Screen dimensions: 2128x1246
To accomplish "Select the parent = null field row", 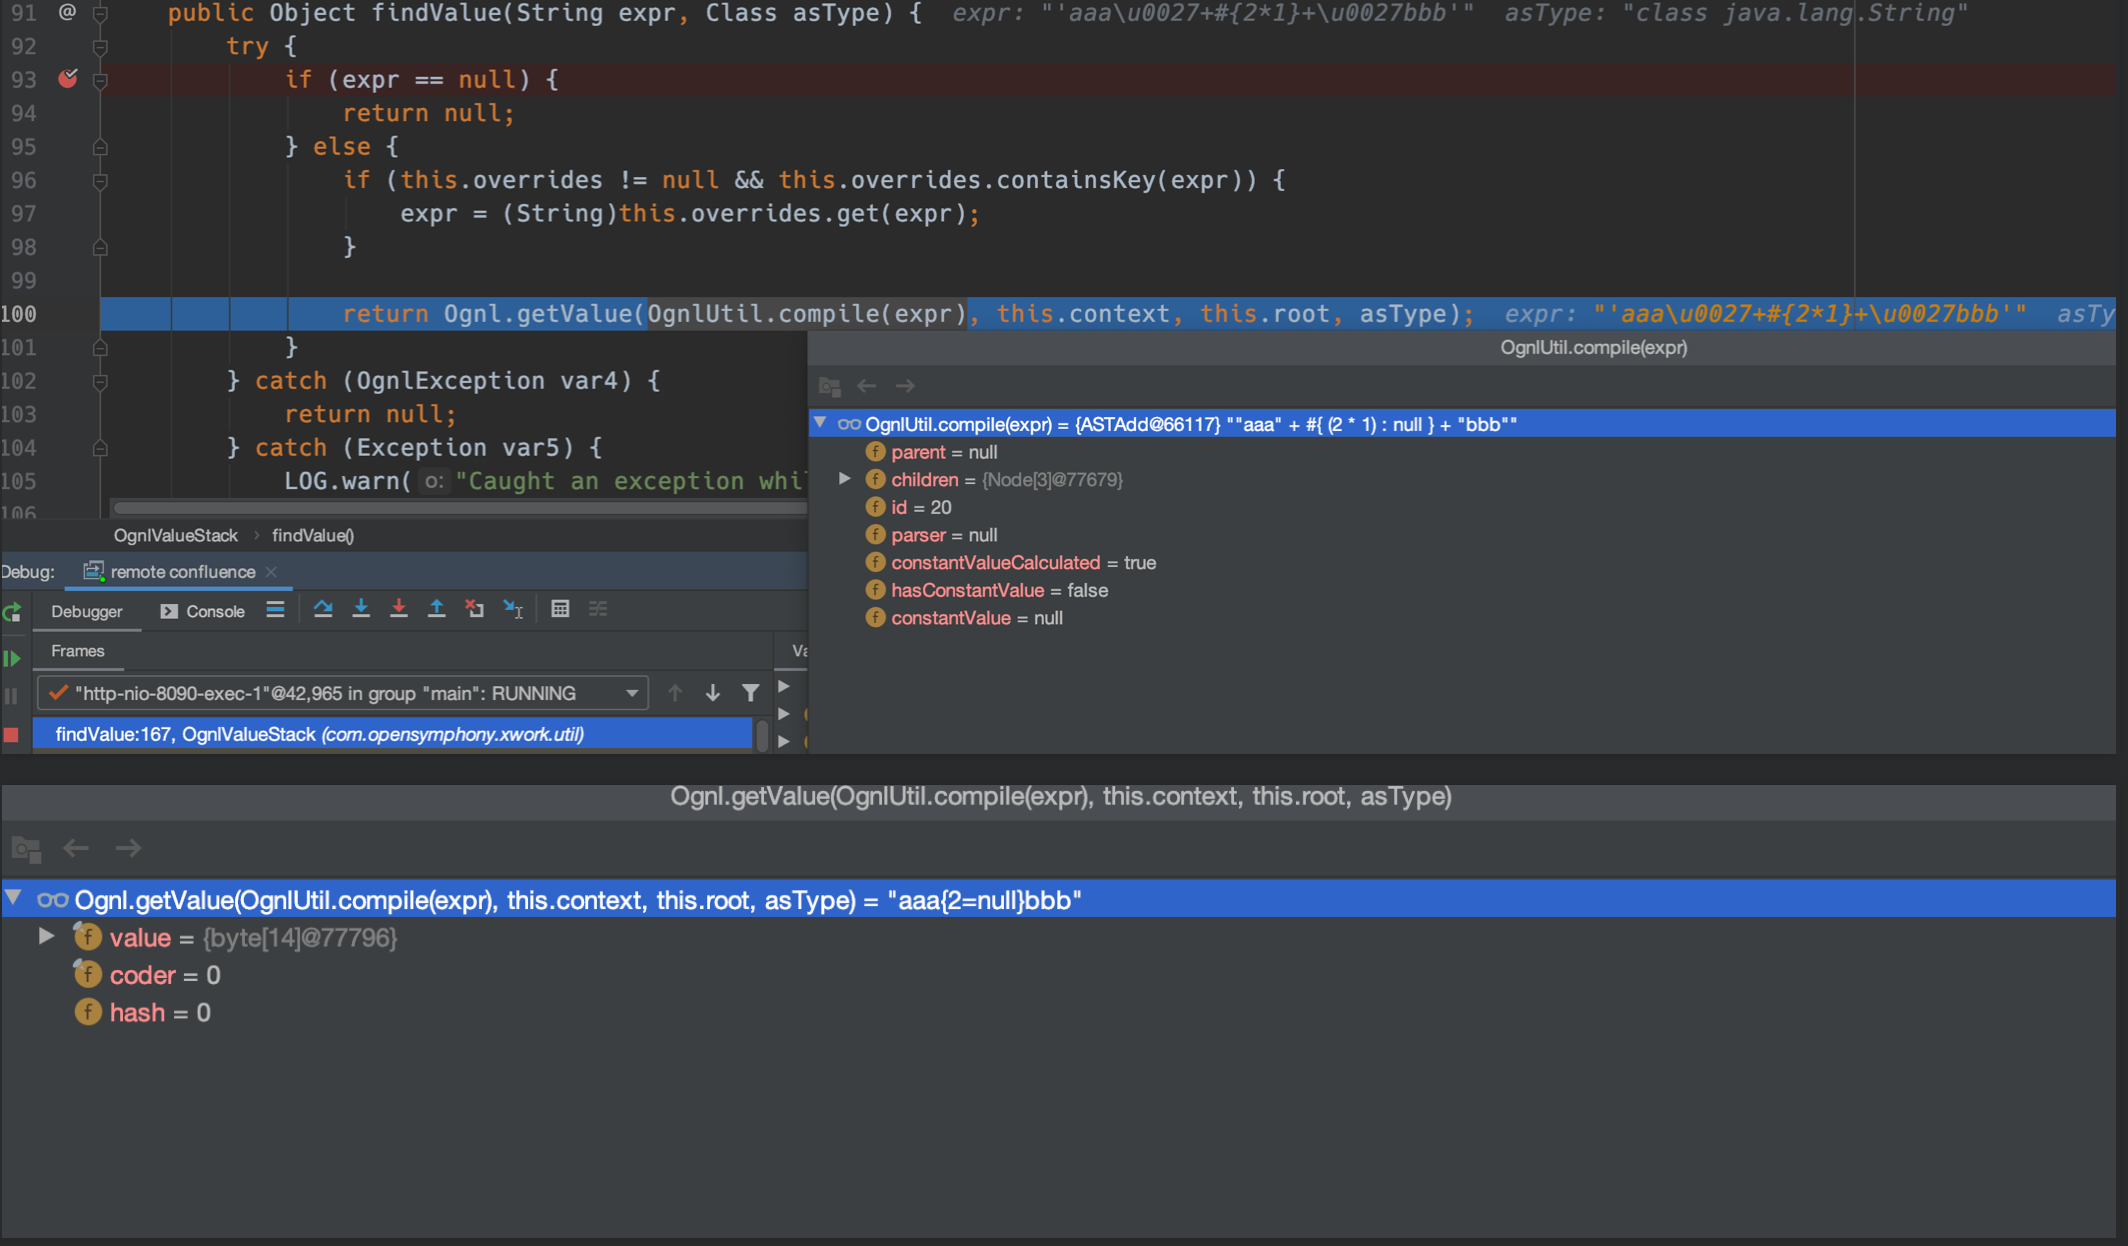I will pos(1462,452).
